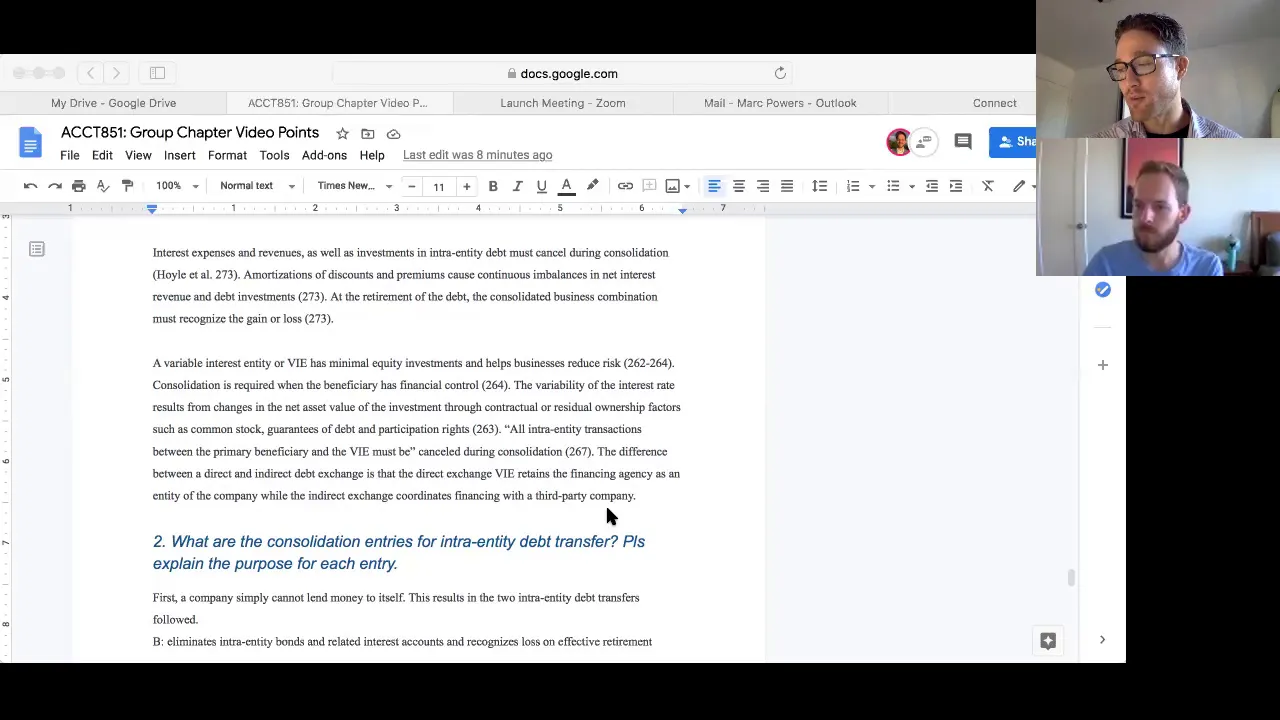Open the document chat
This screenshot has height=720, width=1280.
pyautogui.click(x=924, y=142)
